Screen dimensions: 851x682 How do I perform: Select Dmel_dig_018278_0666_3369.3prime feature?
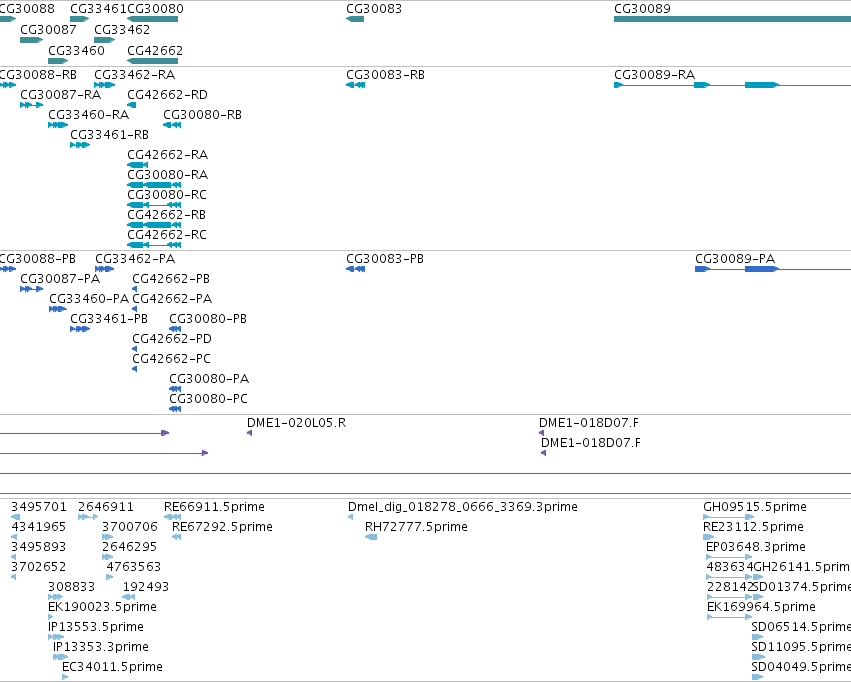click(351, 517)
